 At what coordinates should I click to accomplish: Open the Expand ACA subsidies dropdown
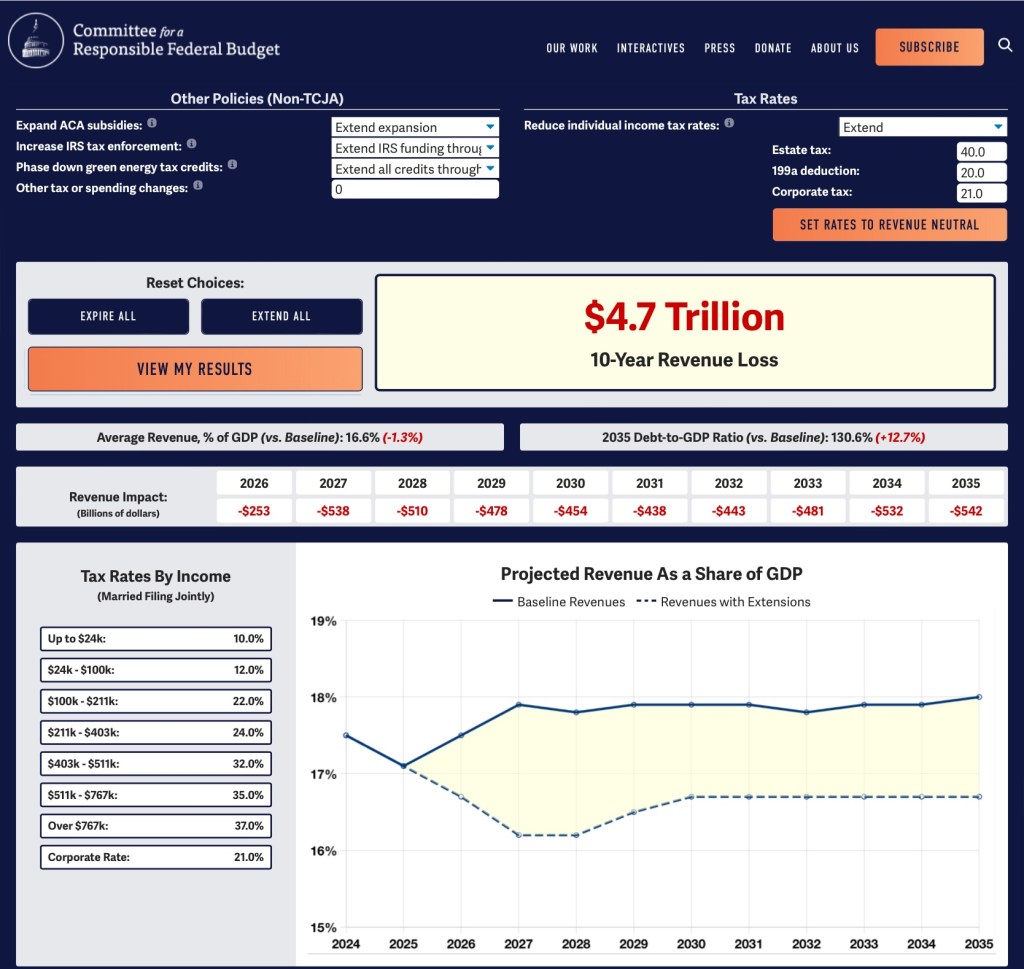tap(415, 127)
